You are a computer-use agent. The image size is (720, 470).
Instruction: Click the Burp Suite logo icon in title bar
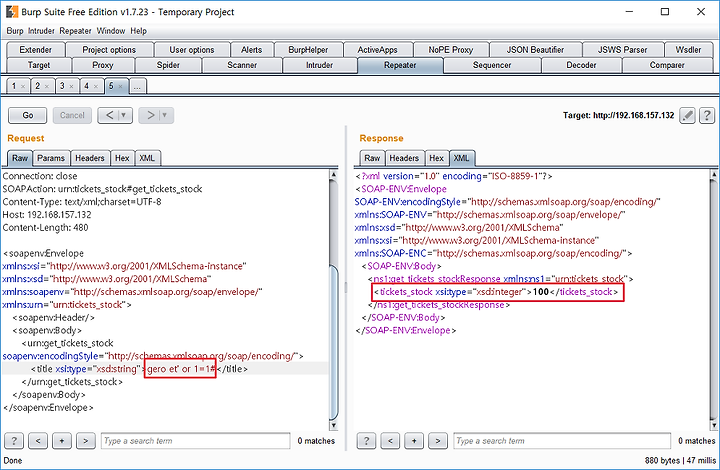12,11
